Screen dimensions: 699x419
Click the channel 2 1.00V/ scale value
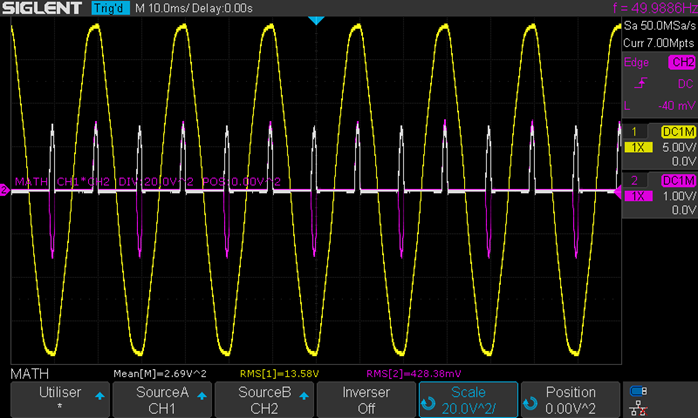point(679,196)
